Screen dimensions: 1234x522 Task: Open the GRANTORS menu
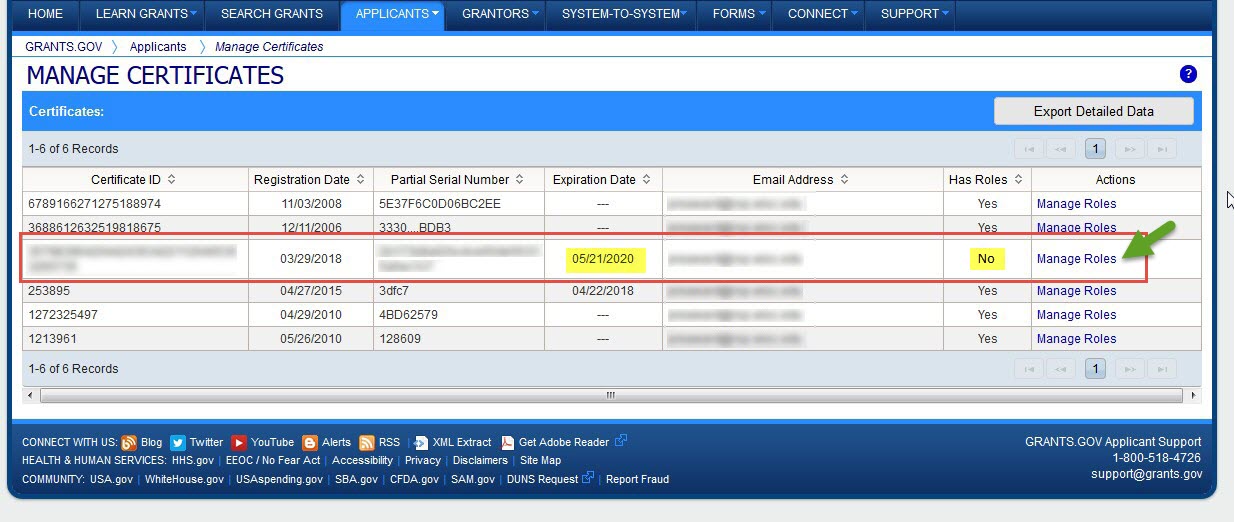click(496, 14)
